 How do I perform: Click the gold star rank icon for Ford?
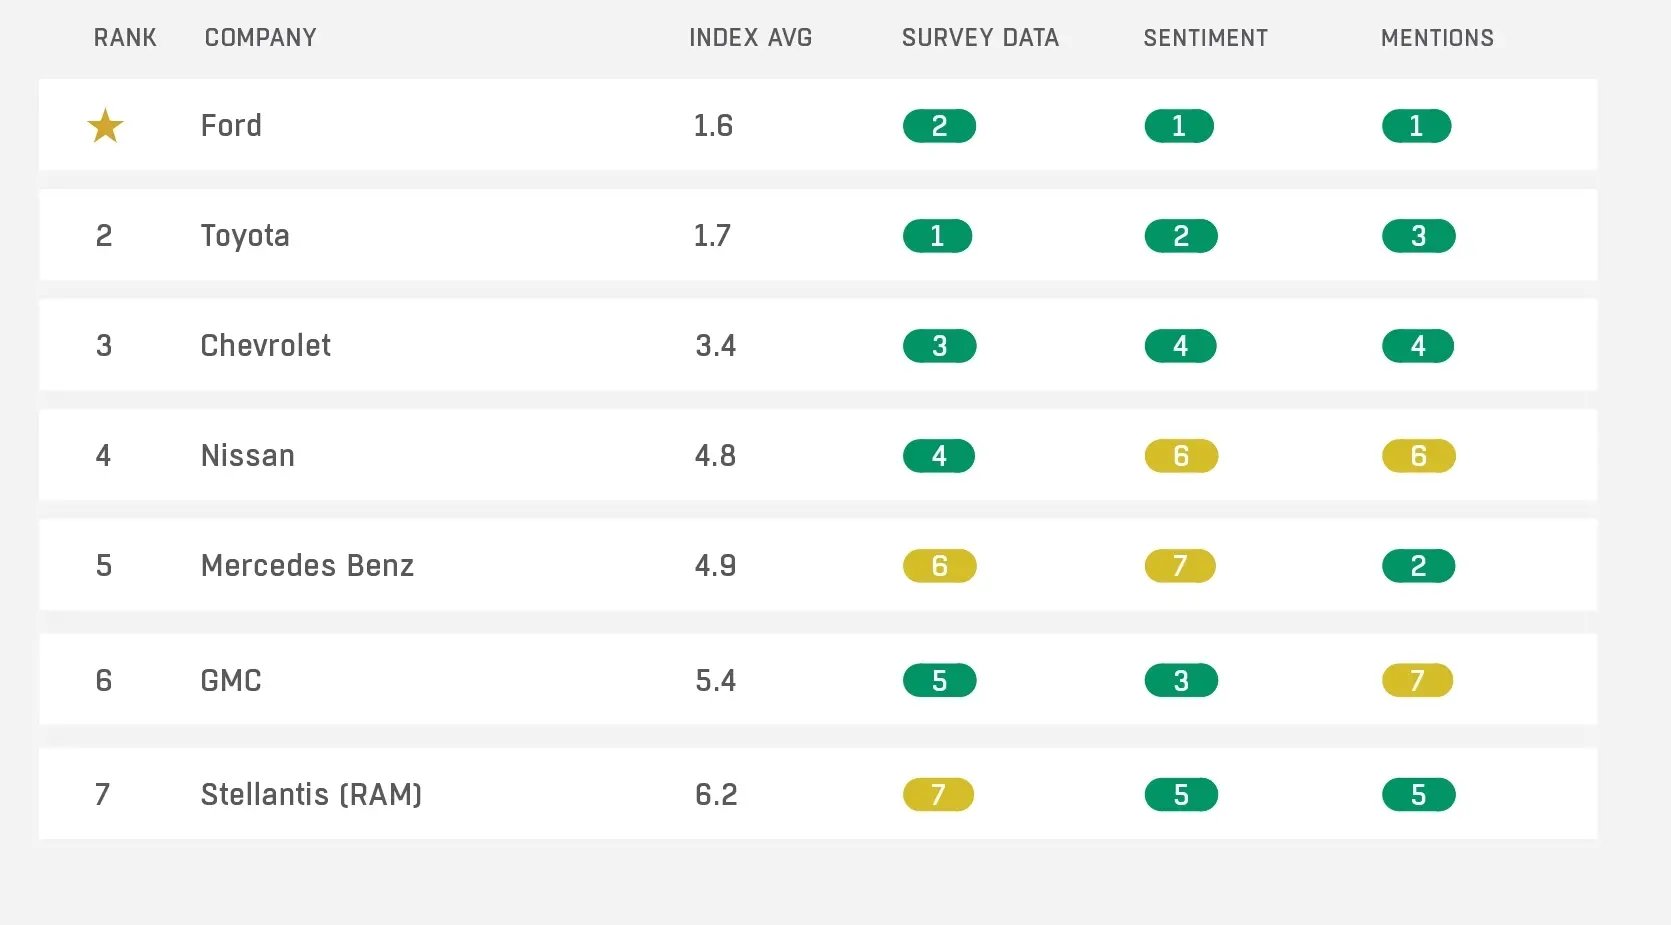coord(105,126)
